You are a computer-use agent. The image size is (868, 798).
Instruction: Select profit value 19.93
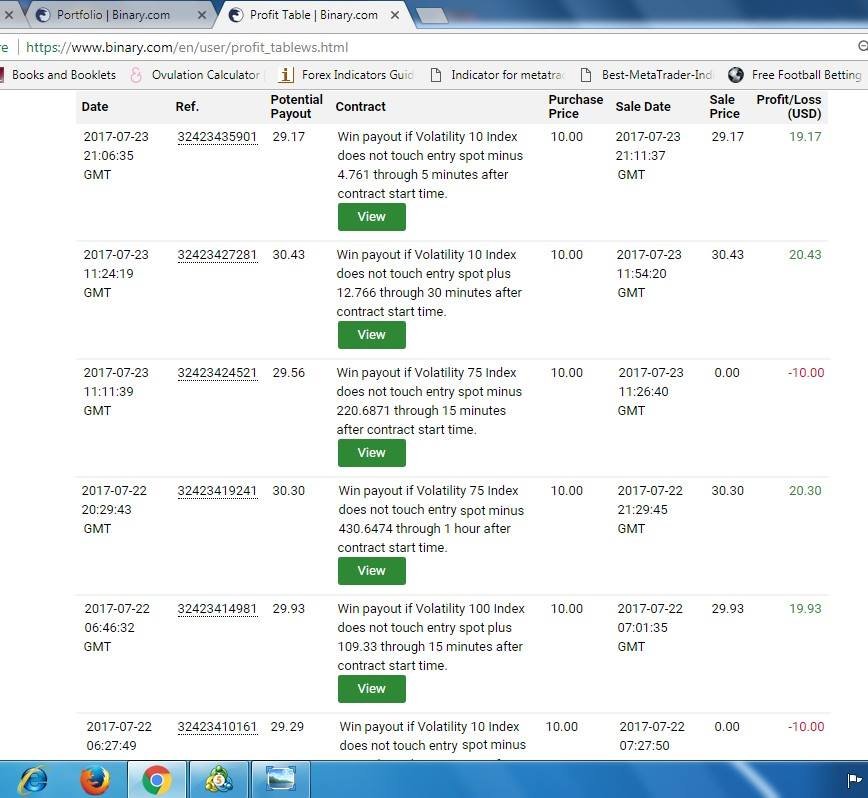click(x=805, y=608)
